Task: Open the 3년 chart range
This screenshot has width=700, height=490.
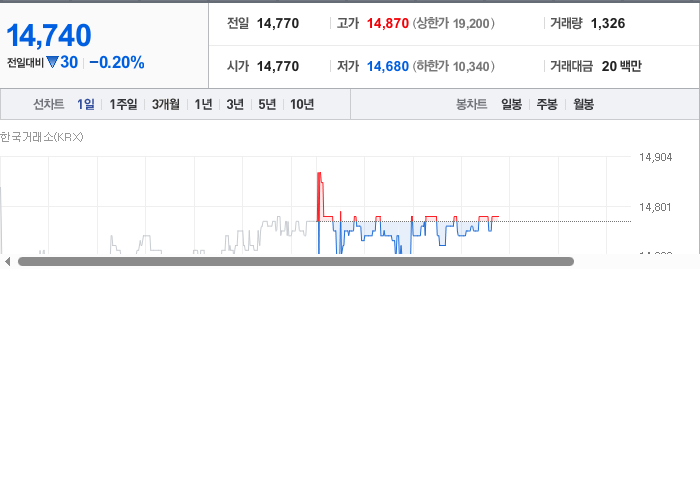Action: 235,104
